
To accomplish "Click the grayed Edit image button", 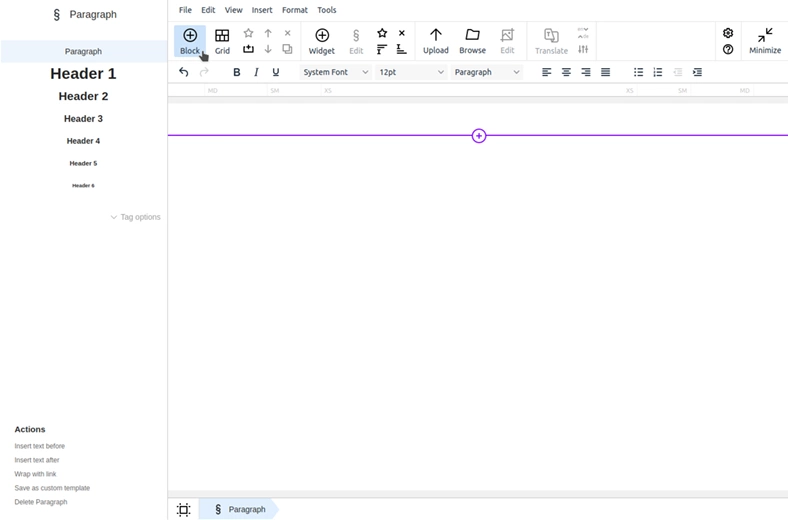I will coord(507,41).
